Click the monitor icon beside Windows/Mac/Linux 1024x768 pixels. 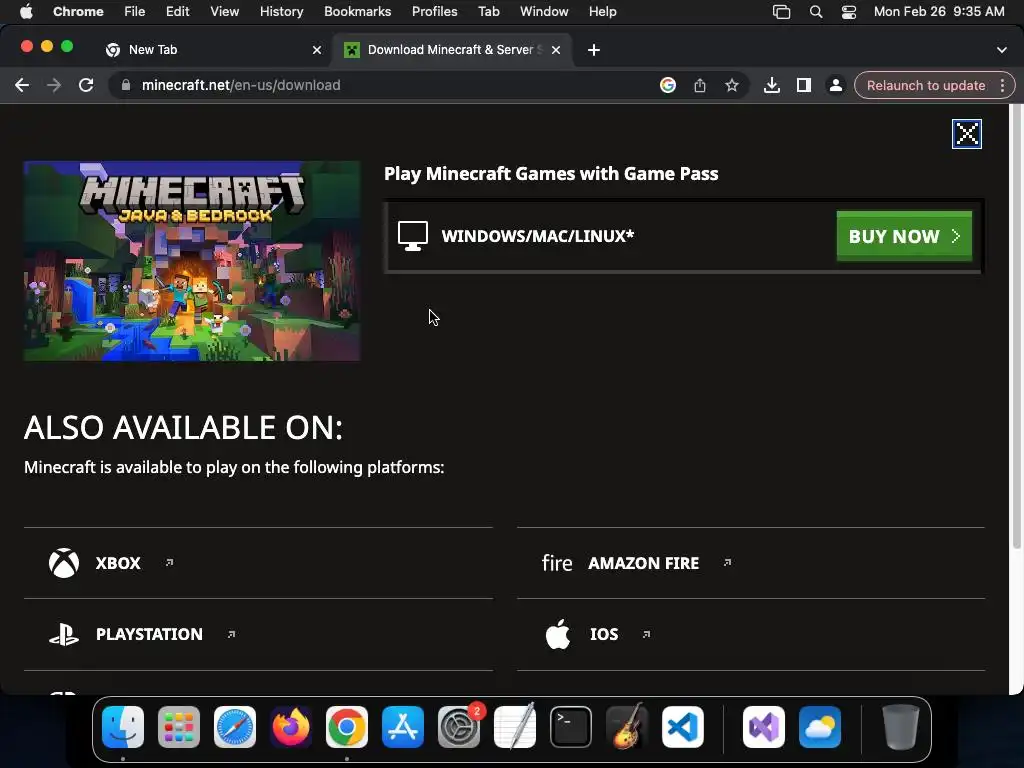coord(413,236)
